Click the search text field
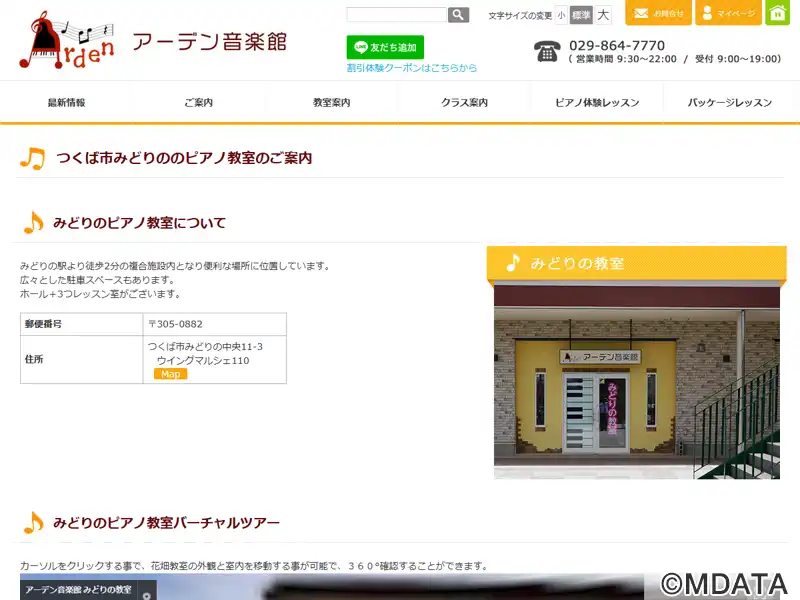 [x=396, y=15]
